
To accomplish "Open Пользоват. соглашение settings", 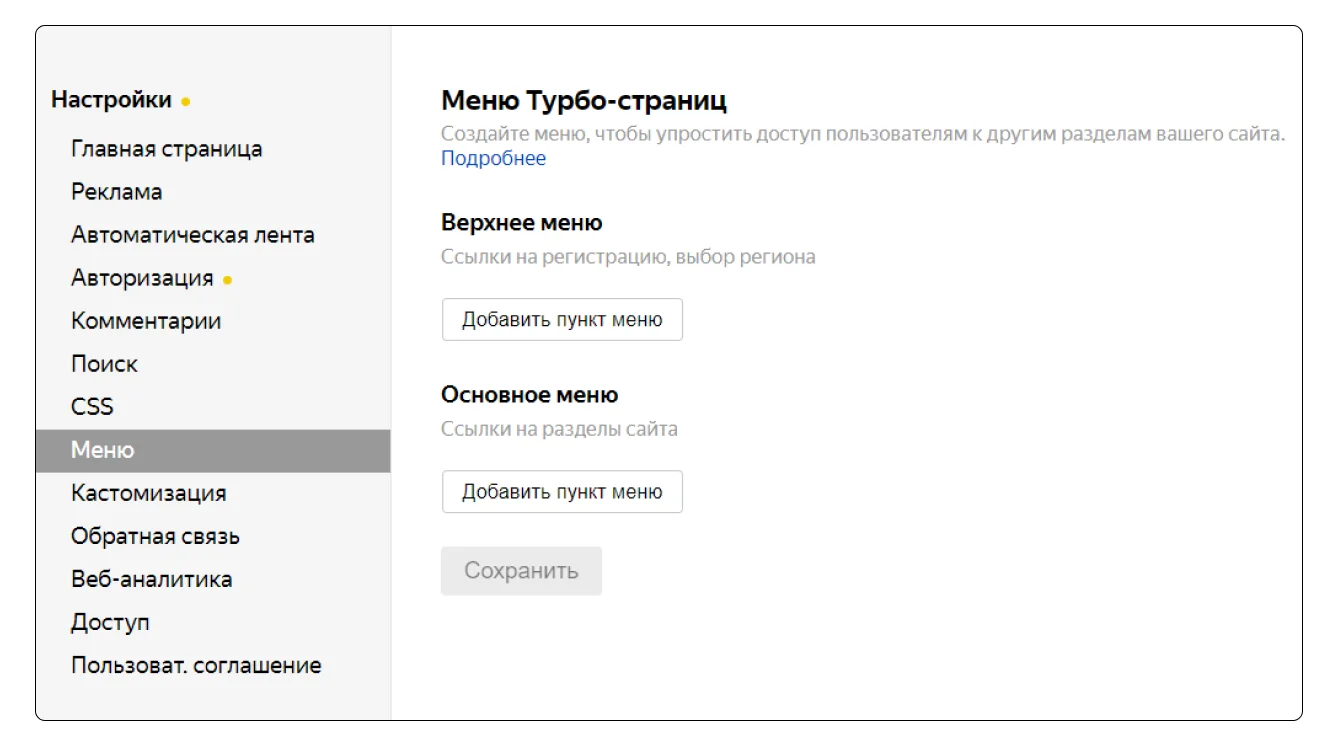I will 196,665.
